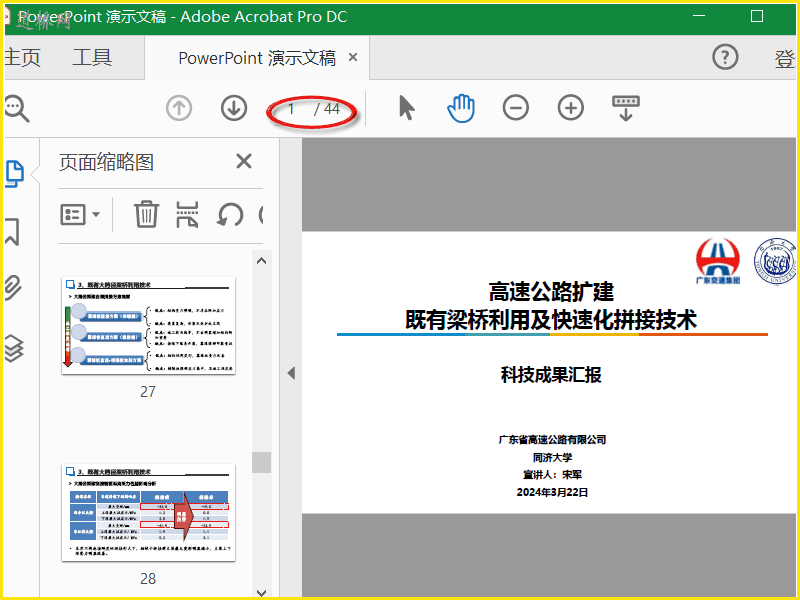Image resolution: width=800 pixels, height=600 pixels.
Task: Click the 广东省高速公路有限公司 text
Action: (552, 439)
